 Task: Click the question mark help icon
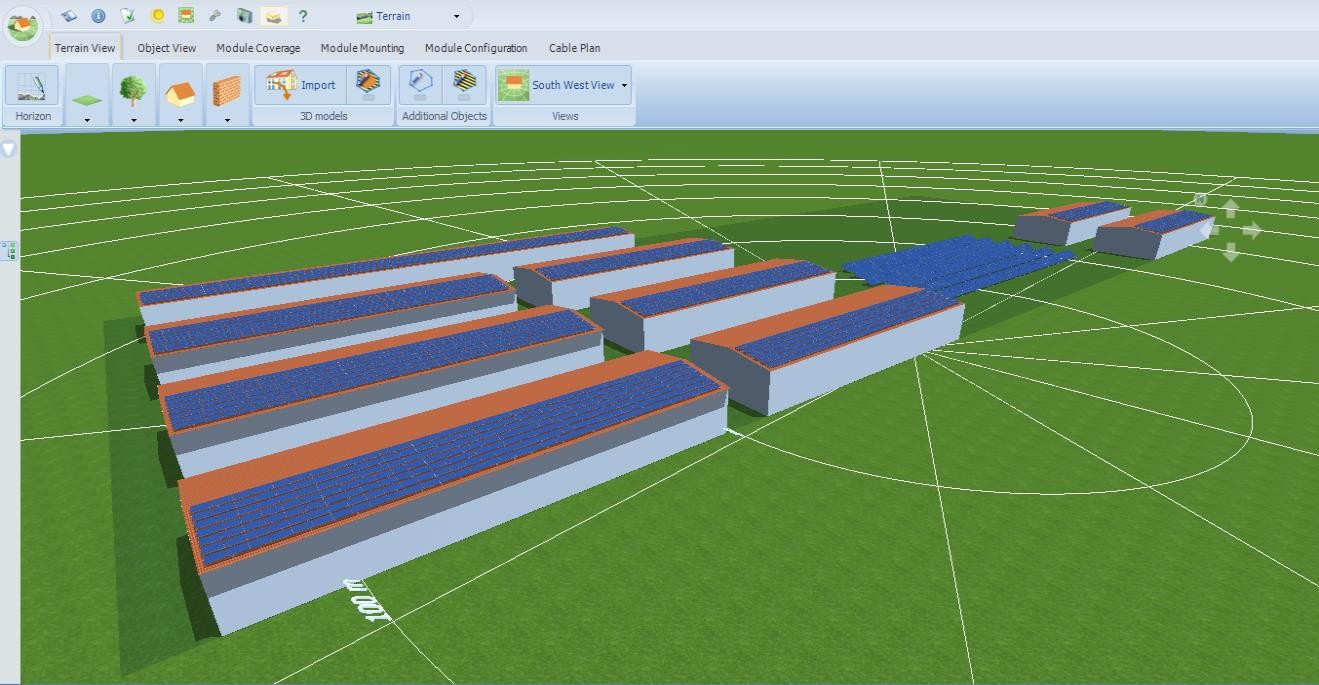pyautogui.click(x=303, y=16)
